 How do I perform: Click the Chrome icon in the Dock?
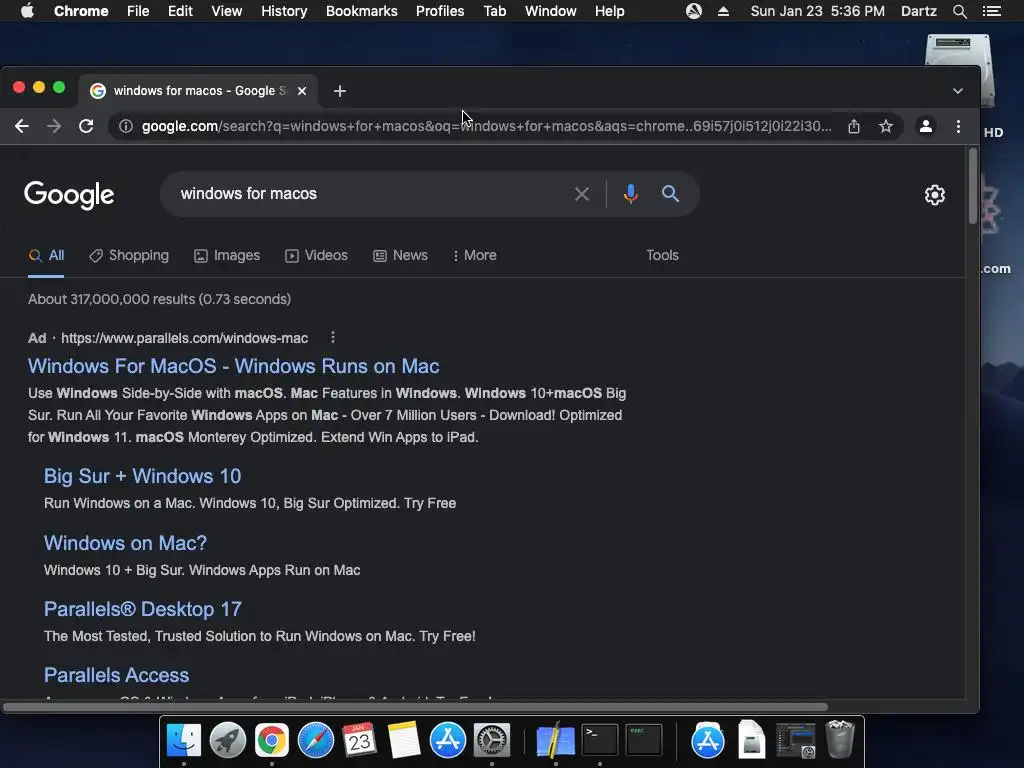point(272,740)
